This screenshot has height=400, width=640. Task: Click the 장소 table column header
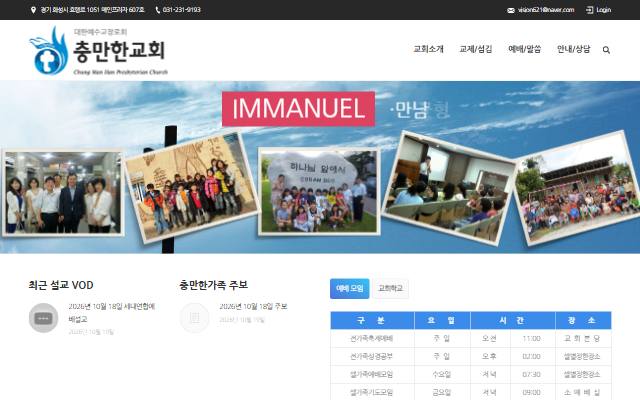[x=583, y=320]
